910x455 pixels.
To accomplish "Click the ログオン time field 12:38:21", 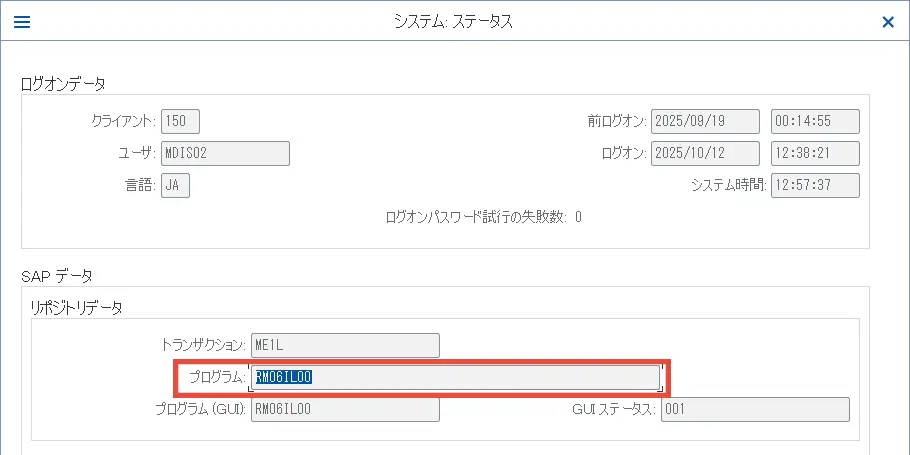I will click(x=816, y=153).
